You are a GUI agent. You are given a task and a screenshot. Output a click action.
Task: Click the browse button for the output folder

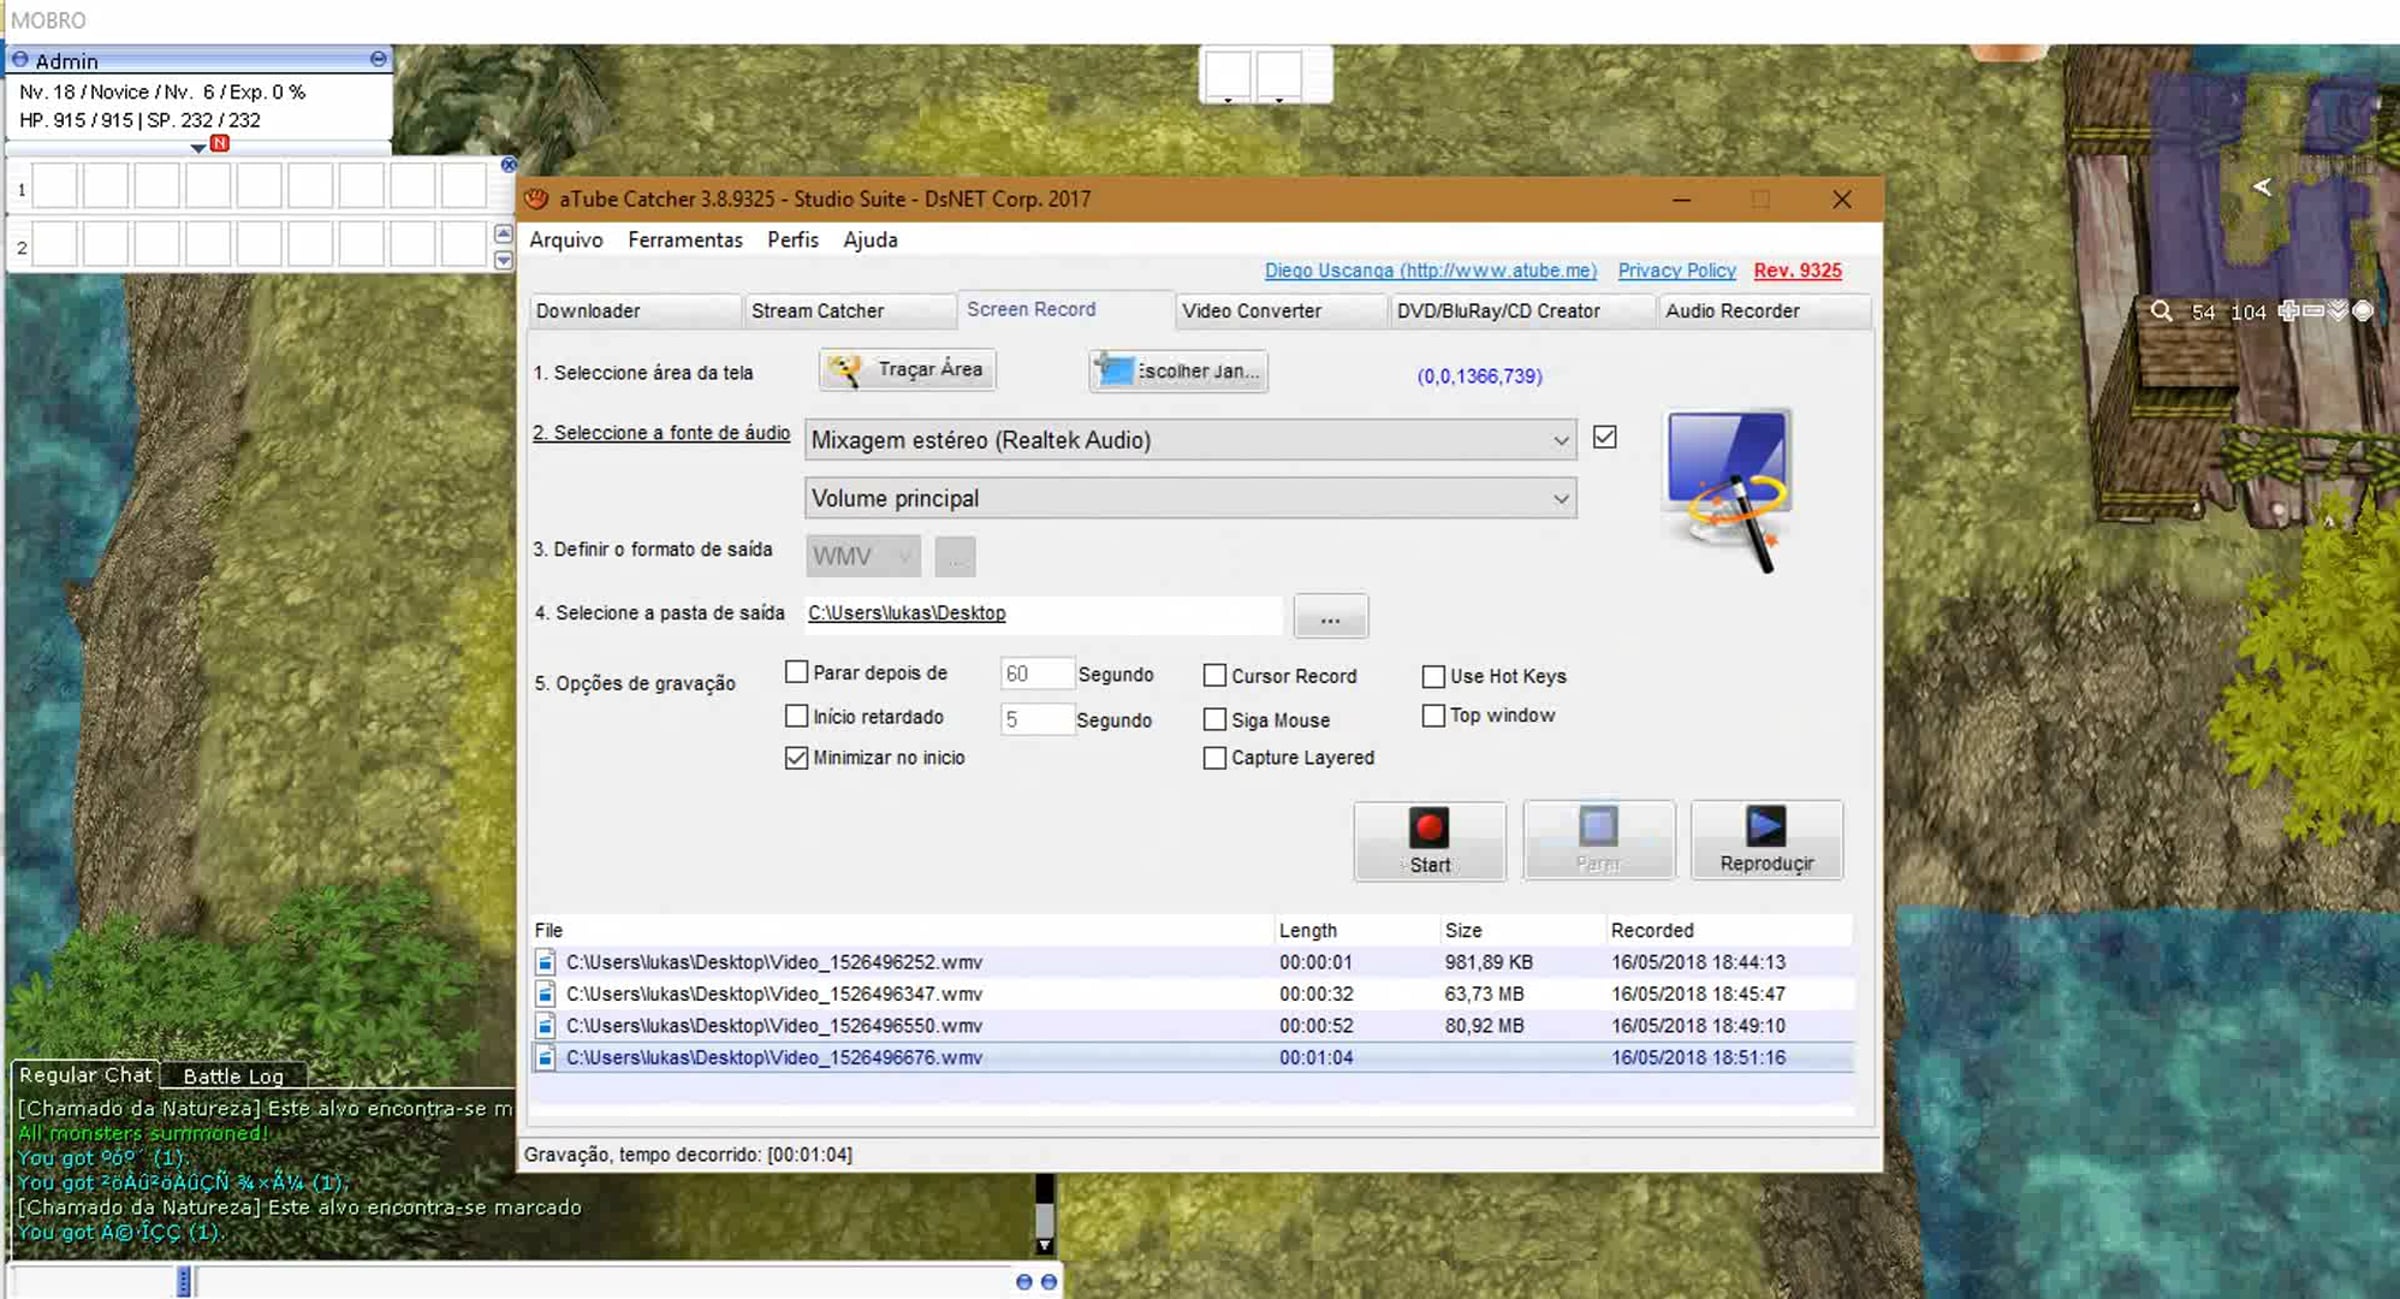coord(1330,617)
